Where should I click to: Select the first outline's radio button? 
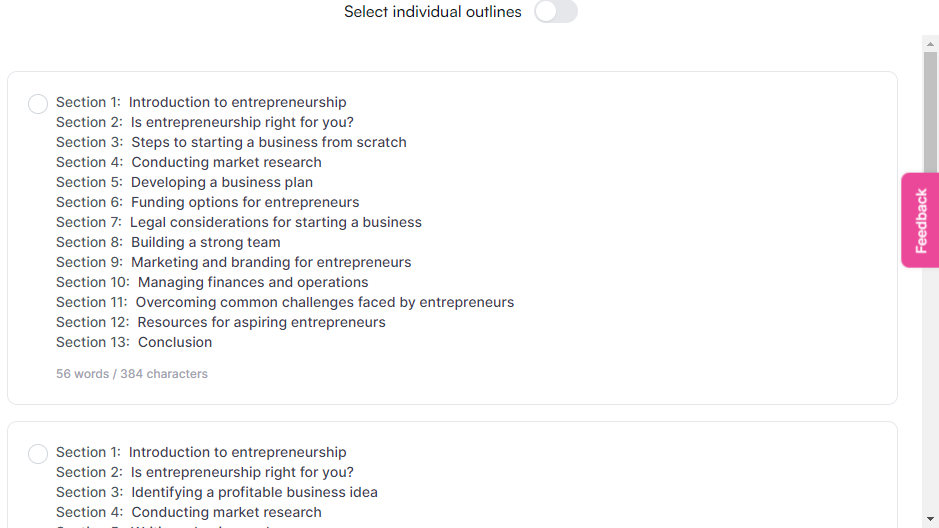(x=38, y=104)
